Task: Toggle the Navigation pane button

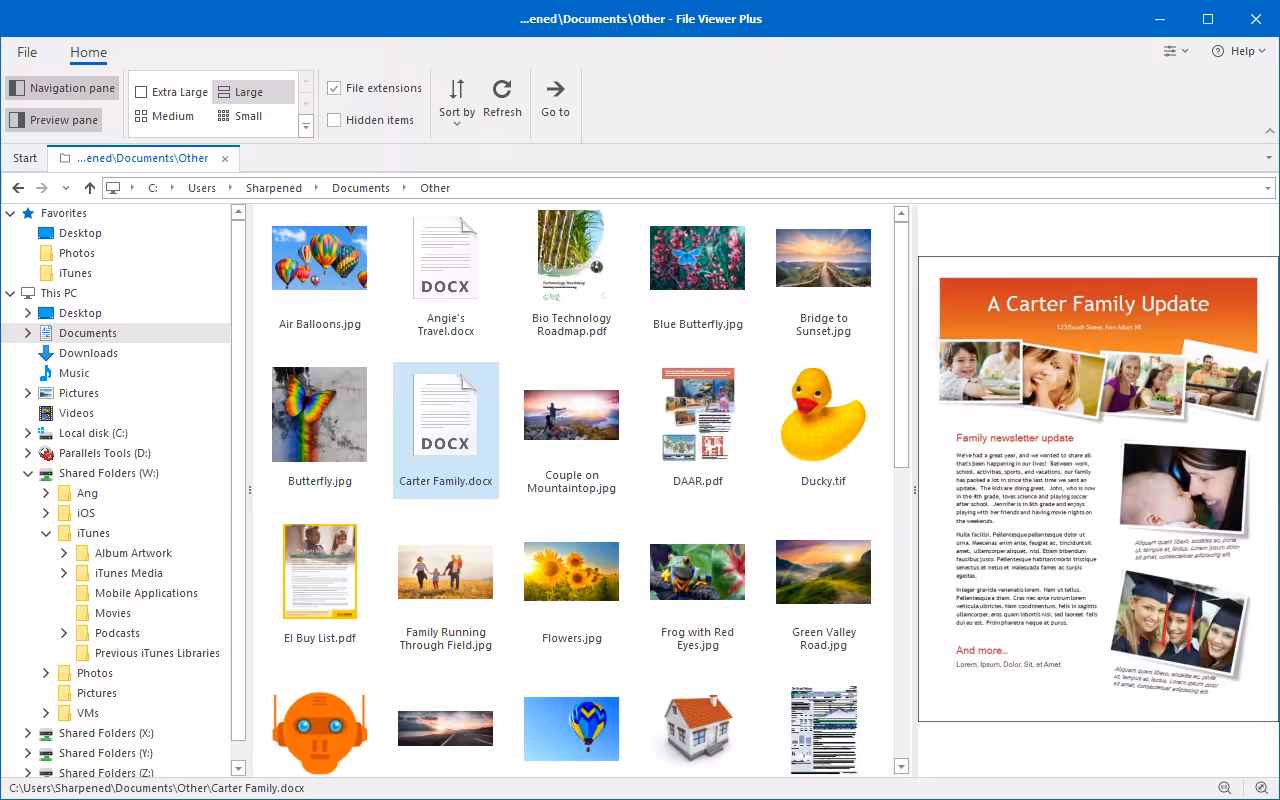Action: (62, 87)
